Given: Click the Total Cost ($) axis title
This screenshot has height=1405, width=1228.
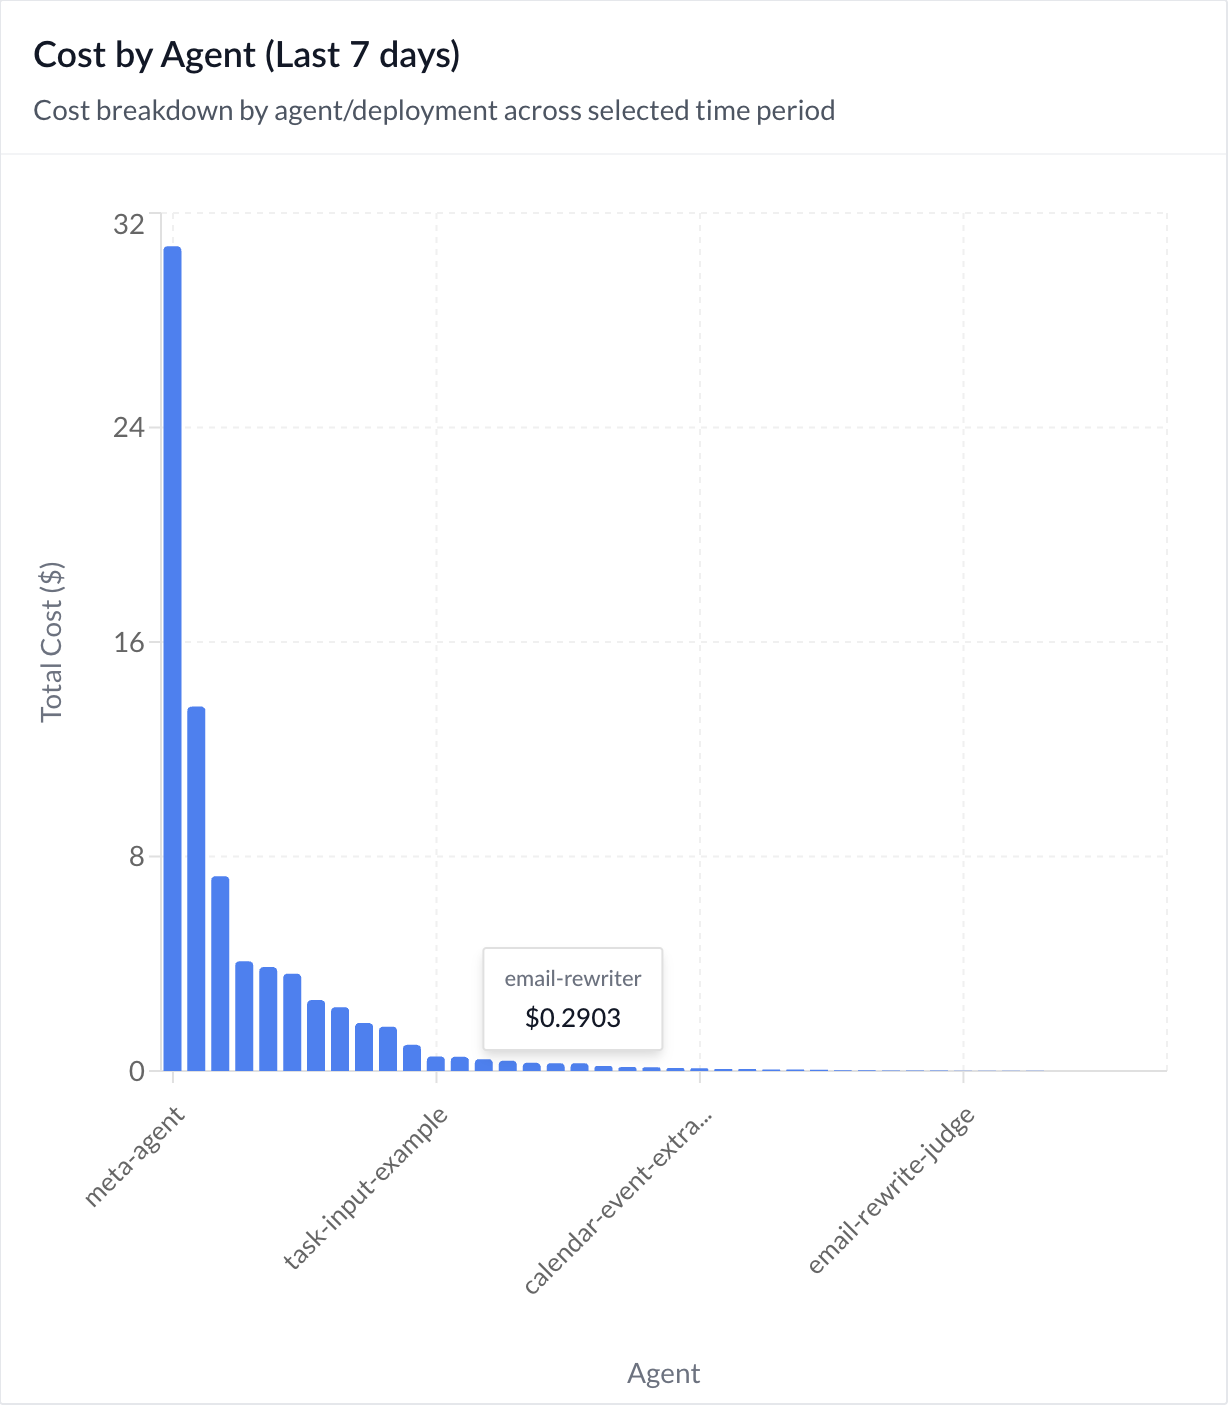Looking at the screenshot, I should (52, 642).
